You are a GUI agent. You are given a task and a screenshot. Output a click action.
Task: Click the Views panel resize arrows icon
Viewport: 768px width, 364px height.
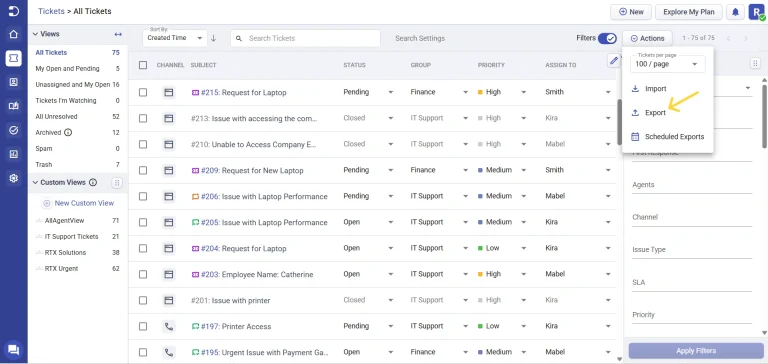tap(118, 34)
